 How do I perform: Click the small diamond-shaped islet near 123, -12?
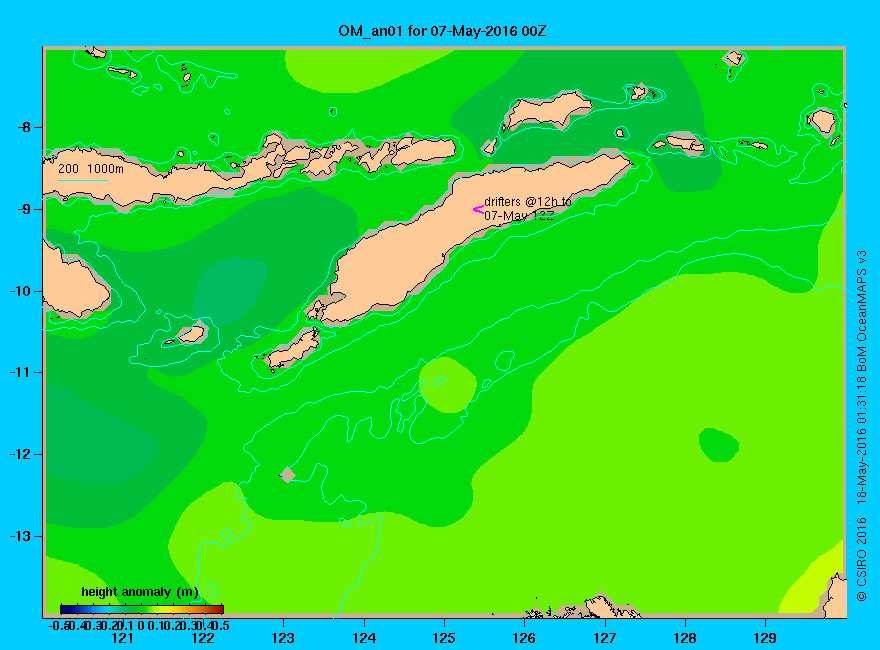(x=288, y=474)
